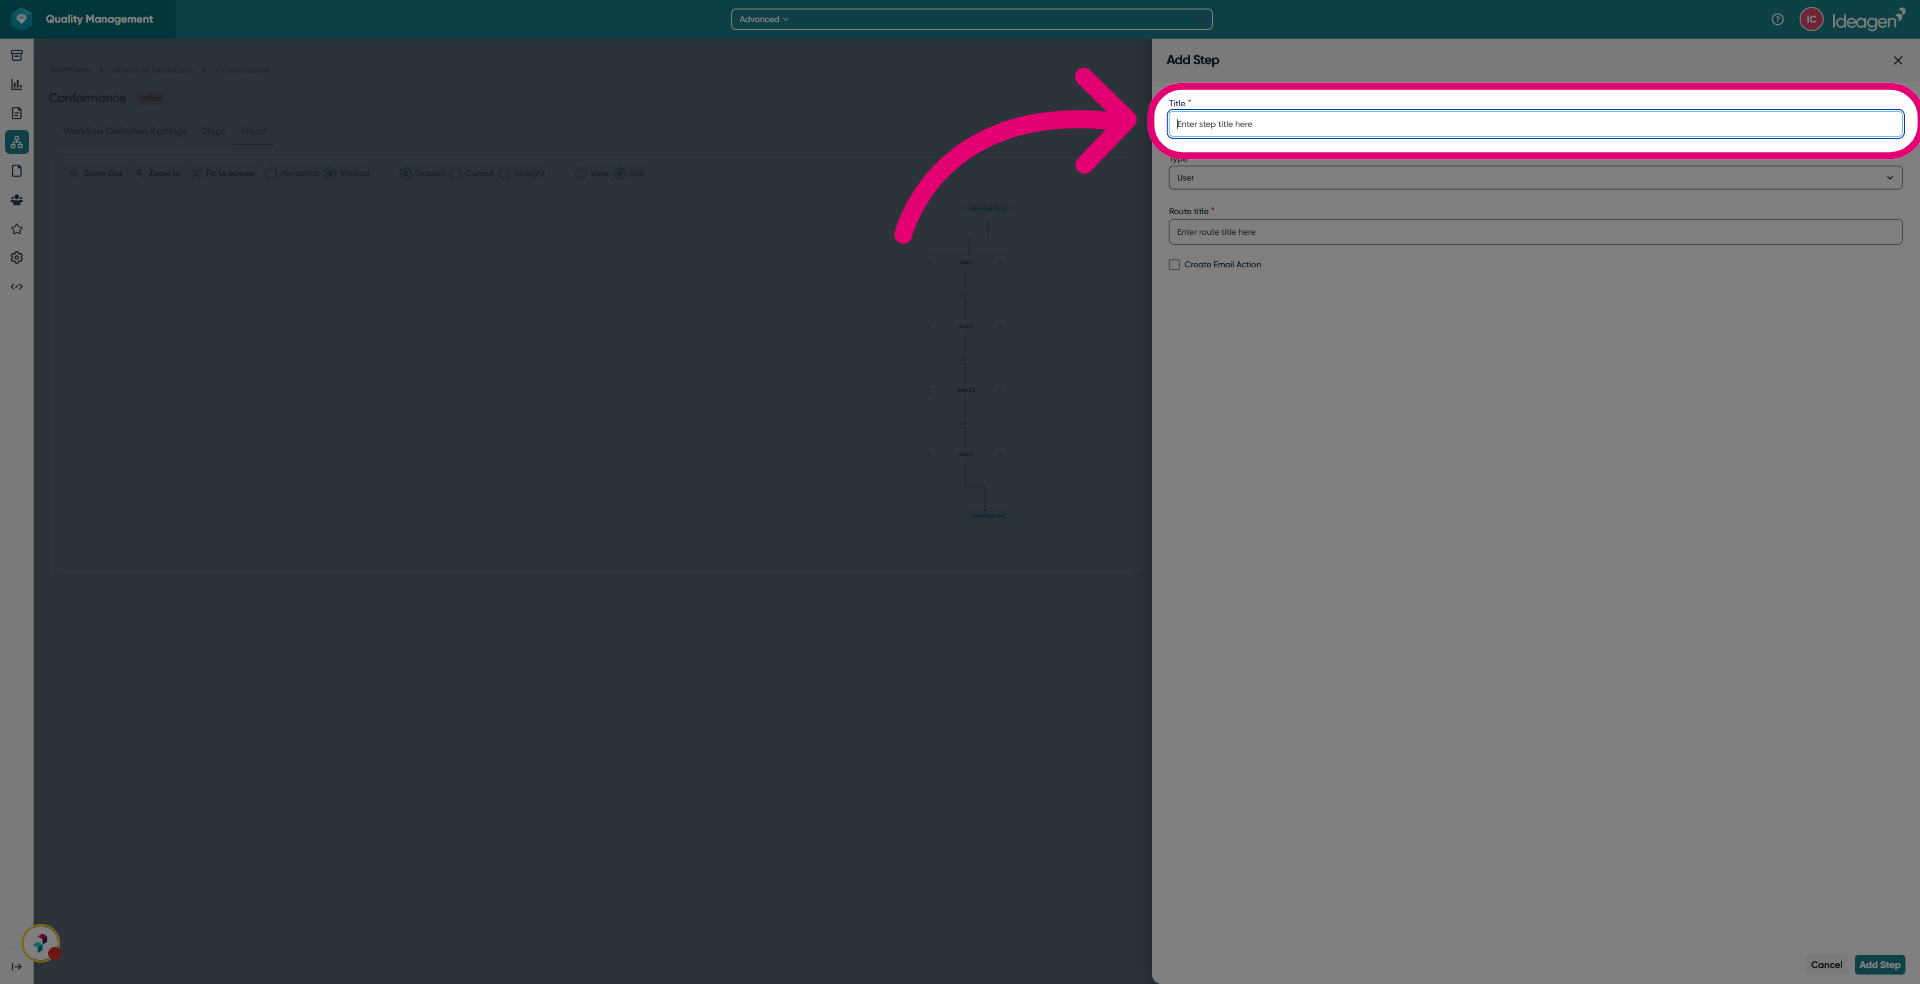This screenshot has width=1920, height=984.
Task: Open the archive box icon in sidebar
Action: [17, 56]
